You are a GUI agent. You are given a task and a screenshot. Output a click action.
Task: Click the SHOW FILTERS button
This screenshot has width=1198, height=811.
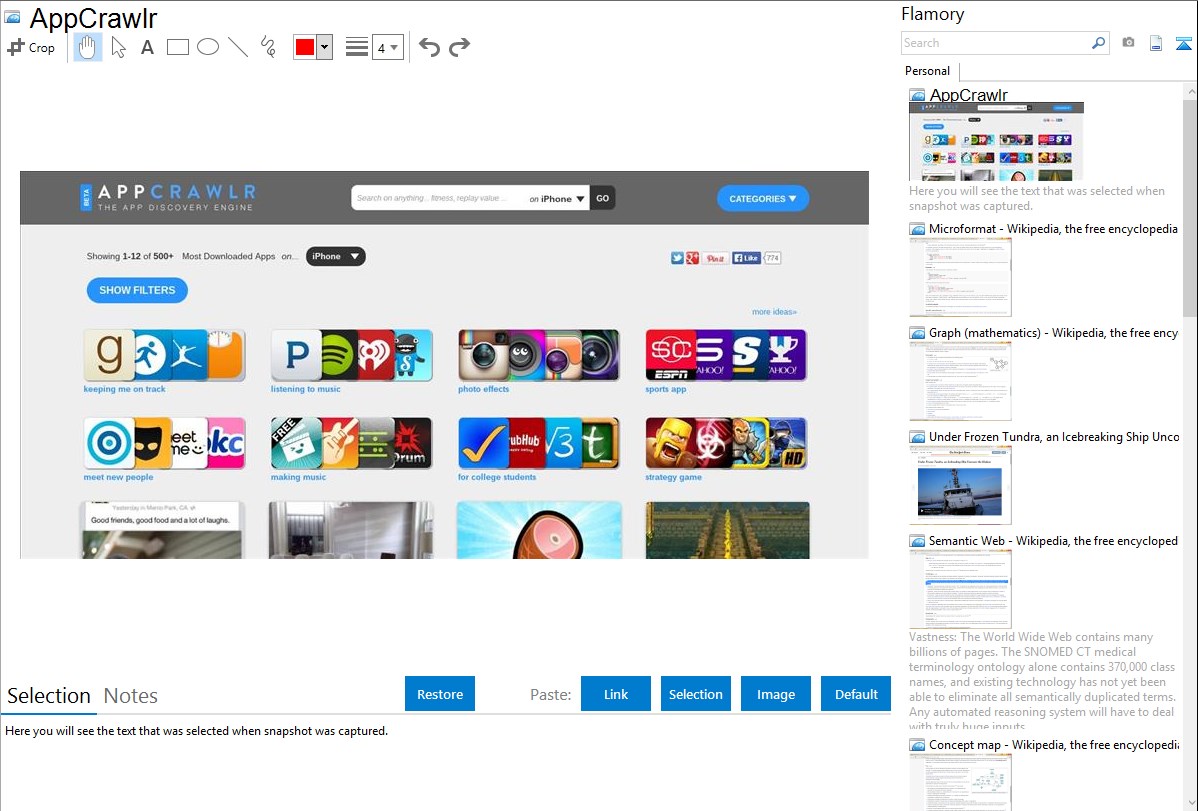pyautogui.click(x=138, y=290)
